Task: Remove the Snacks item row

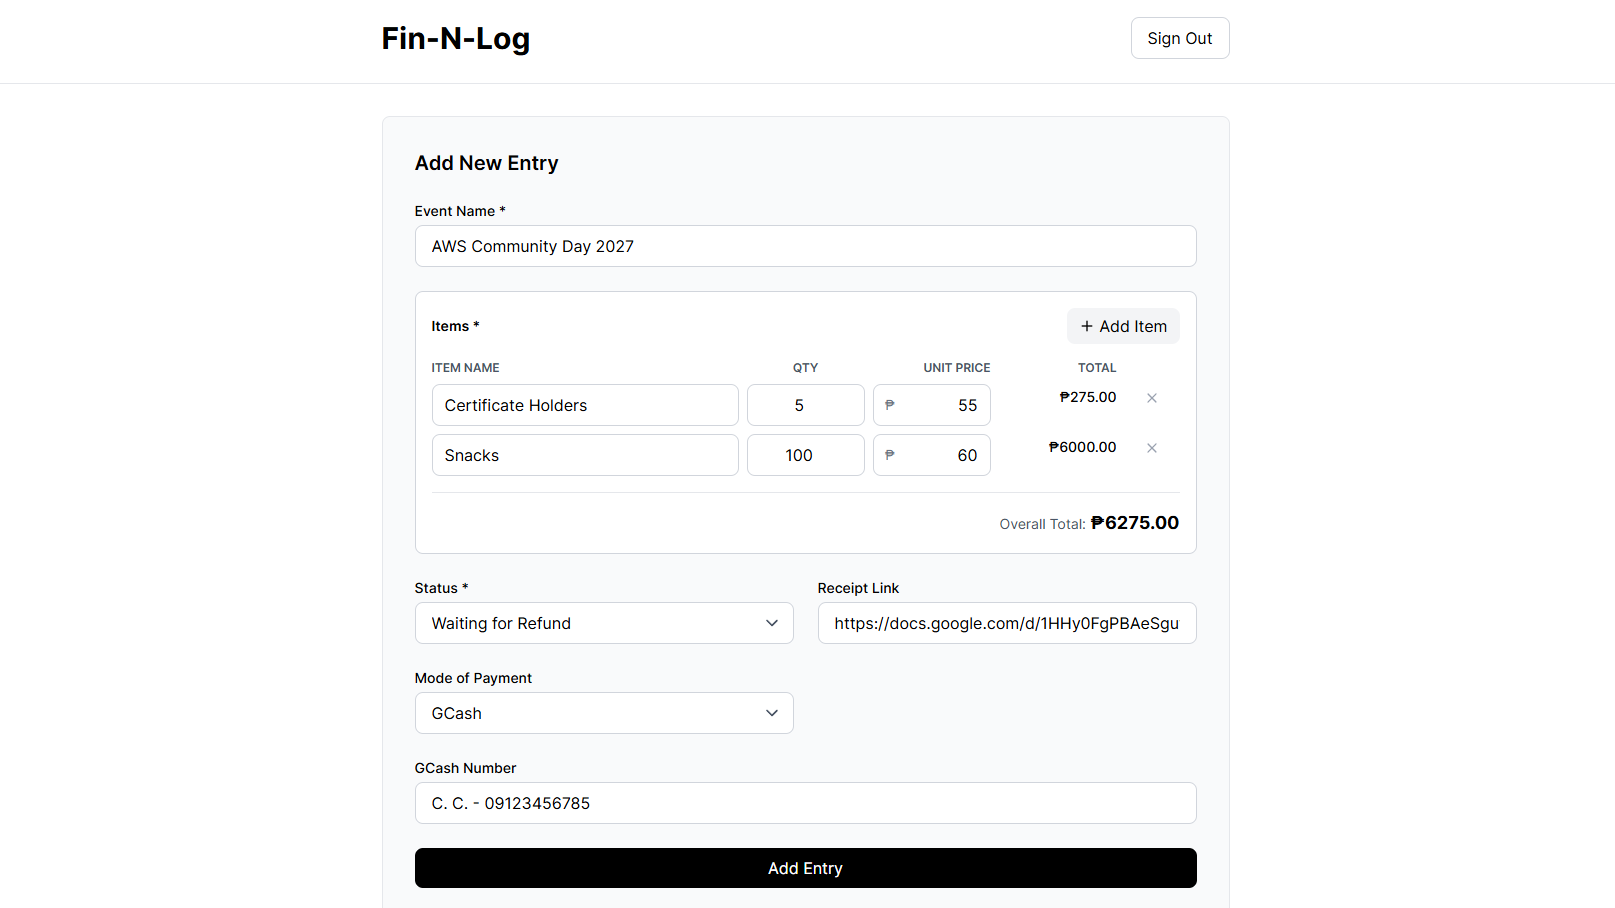Action: point(1152,447)
